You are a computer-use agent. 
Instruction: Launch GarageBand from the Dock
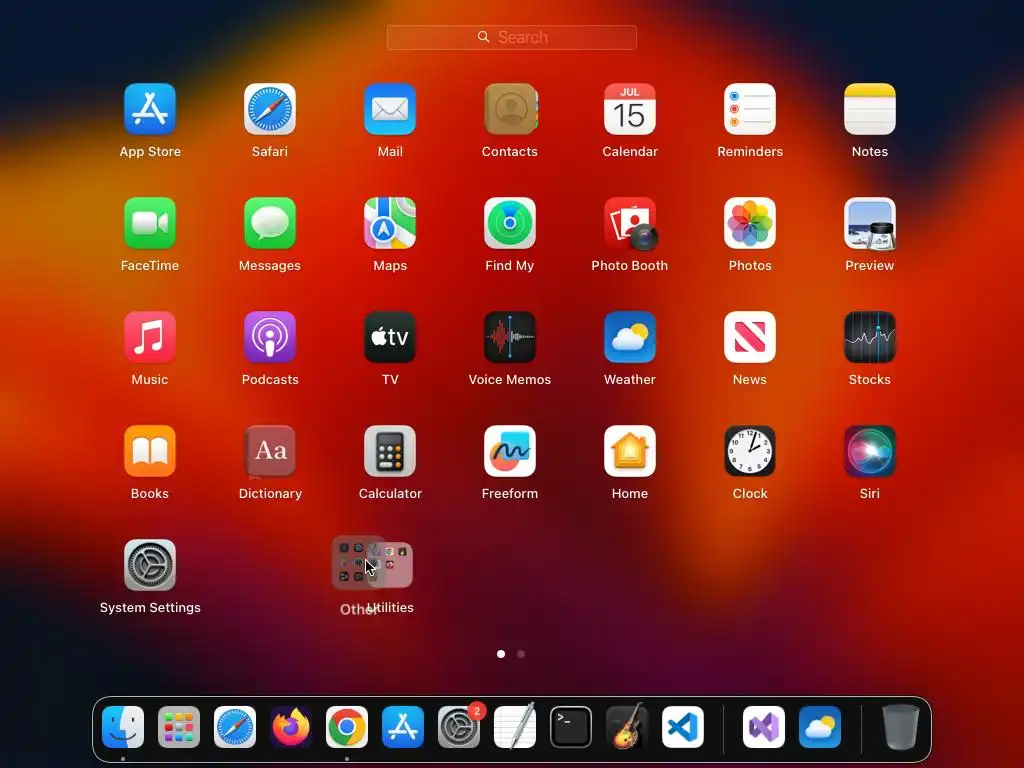point(627,727)
